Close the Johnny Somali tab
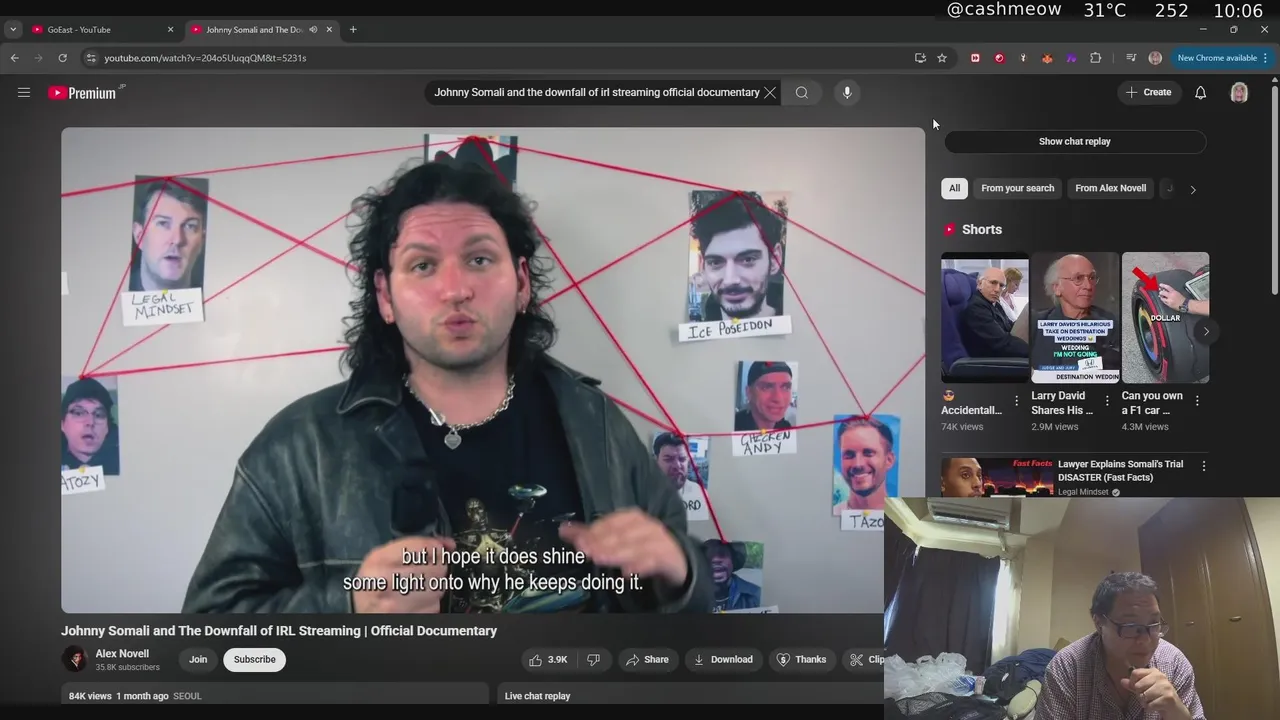The width and height of the screenshot is (1280, 720). [329, 30]
